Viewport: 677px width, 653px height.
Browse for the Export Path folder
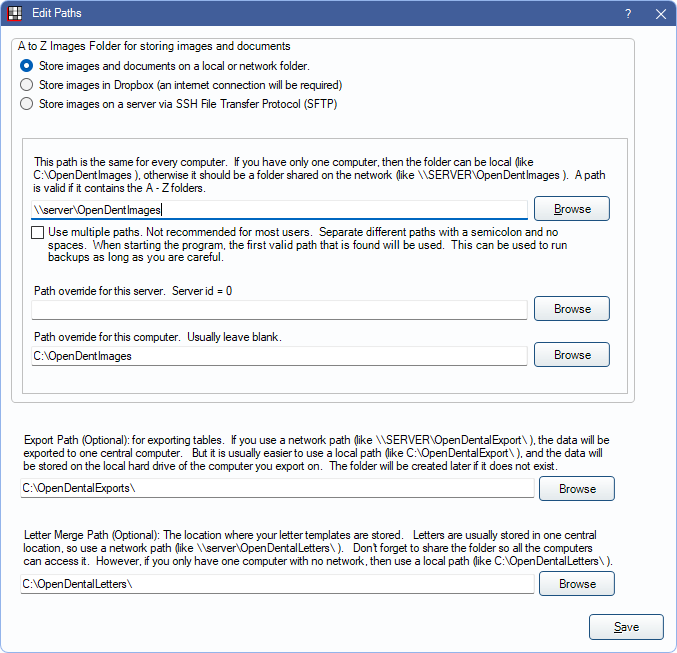(577, 489)
